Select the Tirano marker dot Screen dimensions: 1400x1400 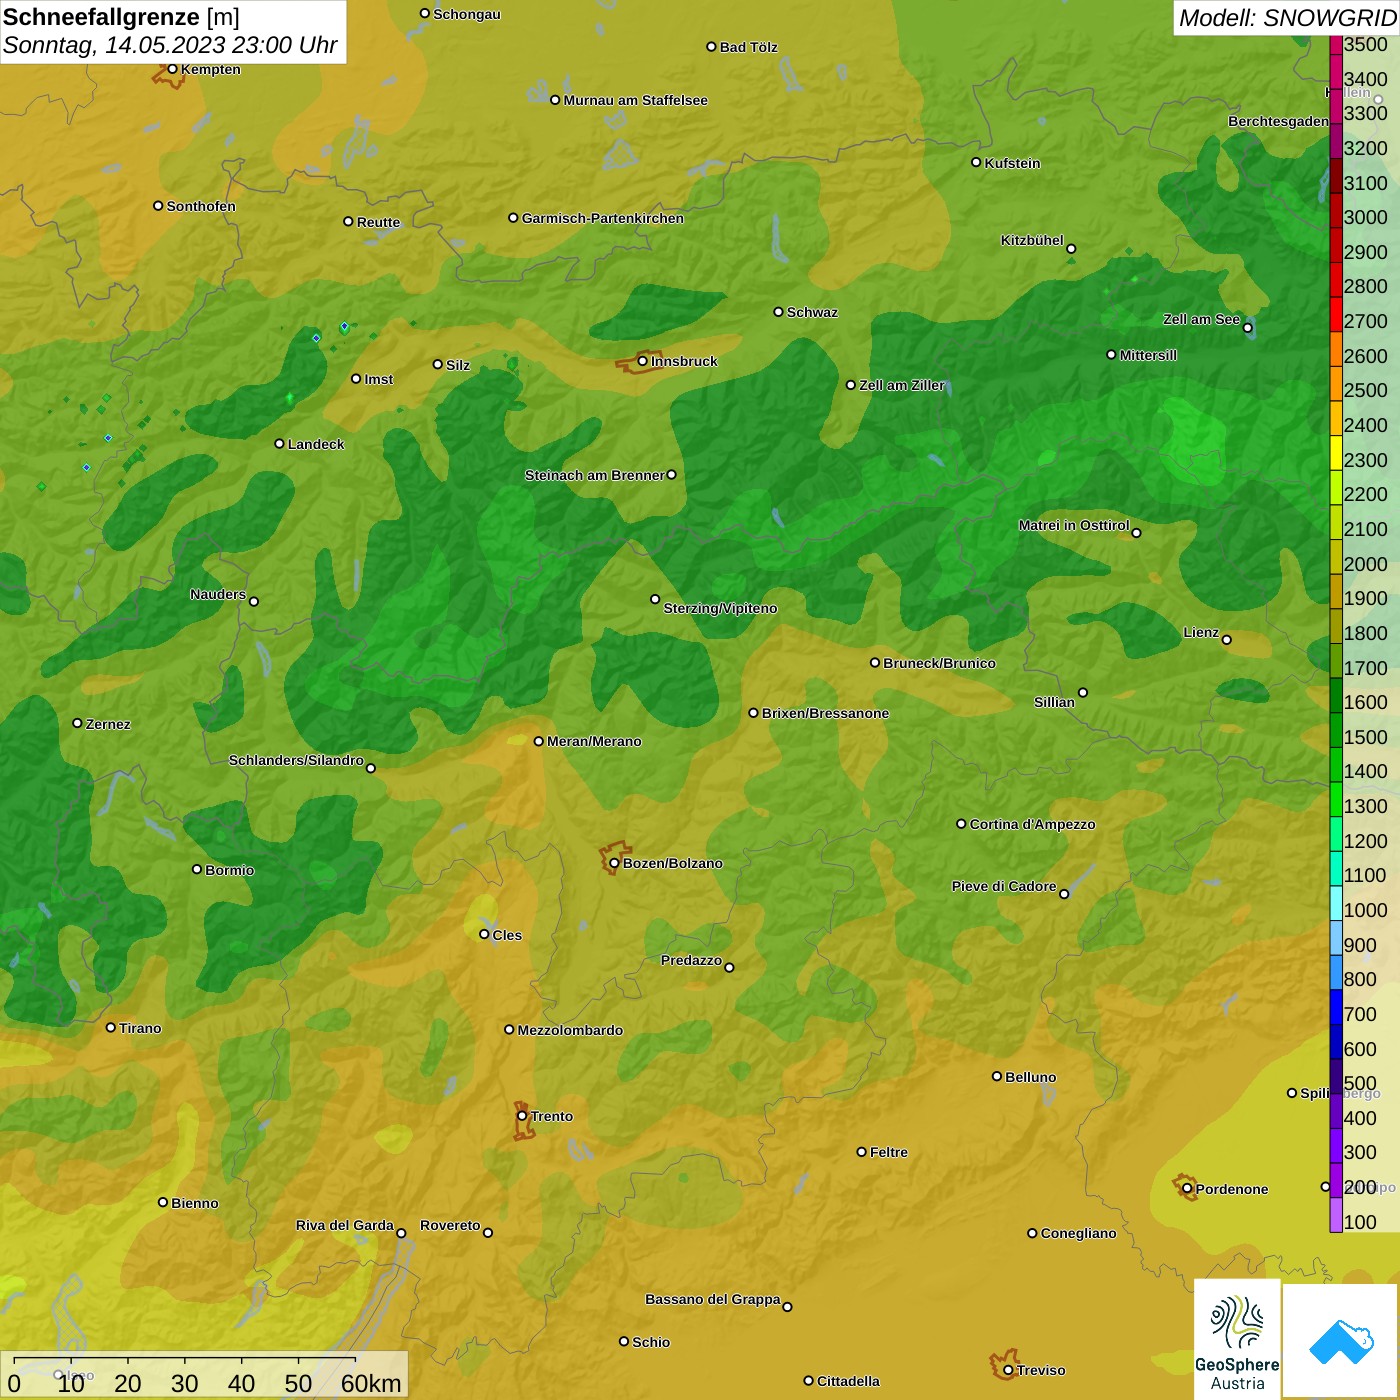coord(111,1027)
